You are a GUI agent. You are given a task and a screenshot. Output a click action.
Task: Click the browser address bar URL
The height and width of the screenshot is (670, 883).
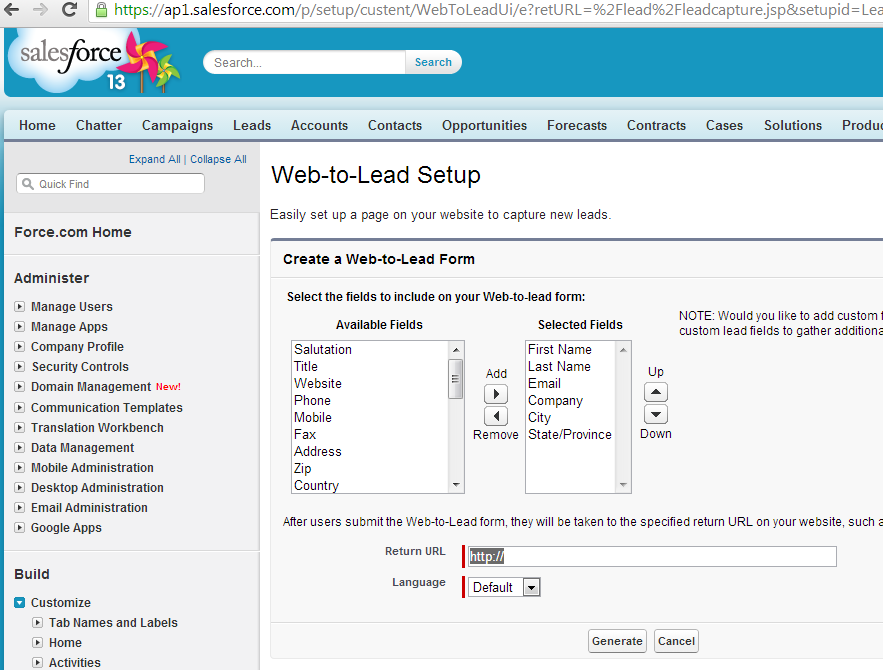pos(496,10)
